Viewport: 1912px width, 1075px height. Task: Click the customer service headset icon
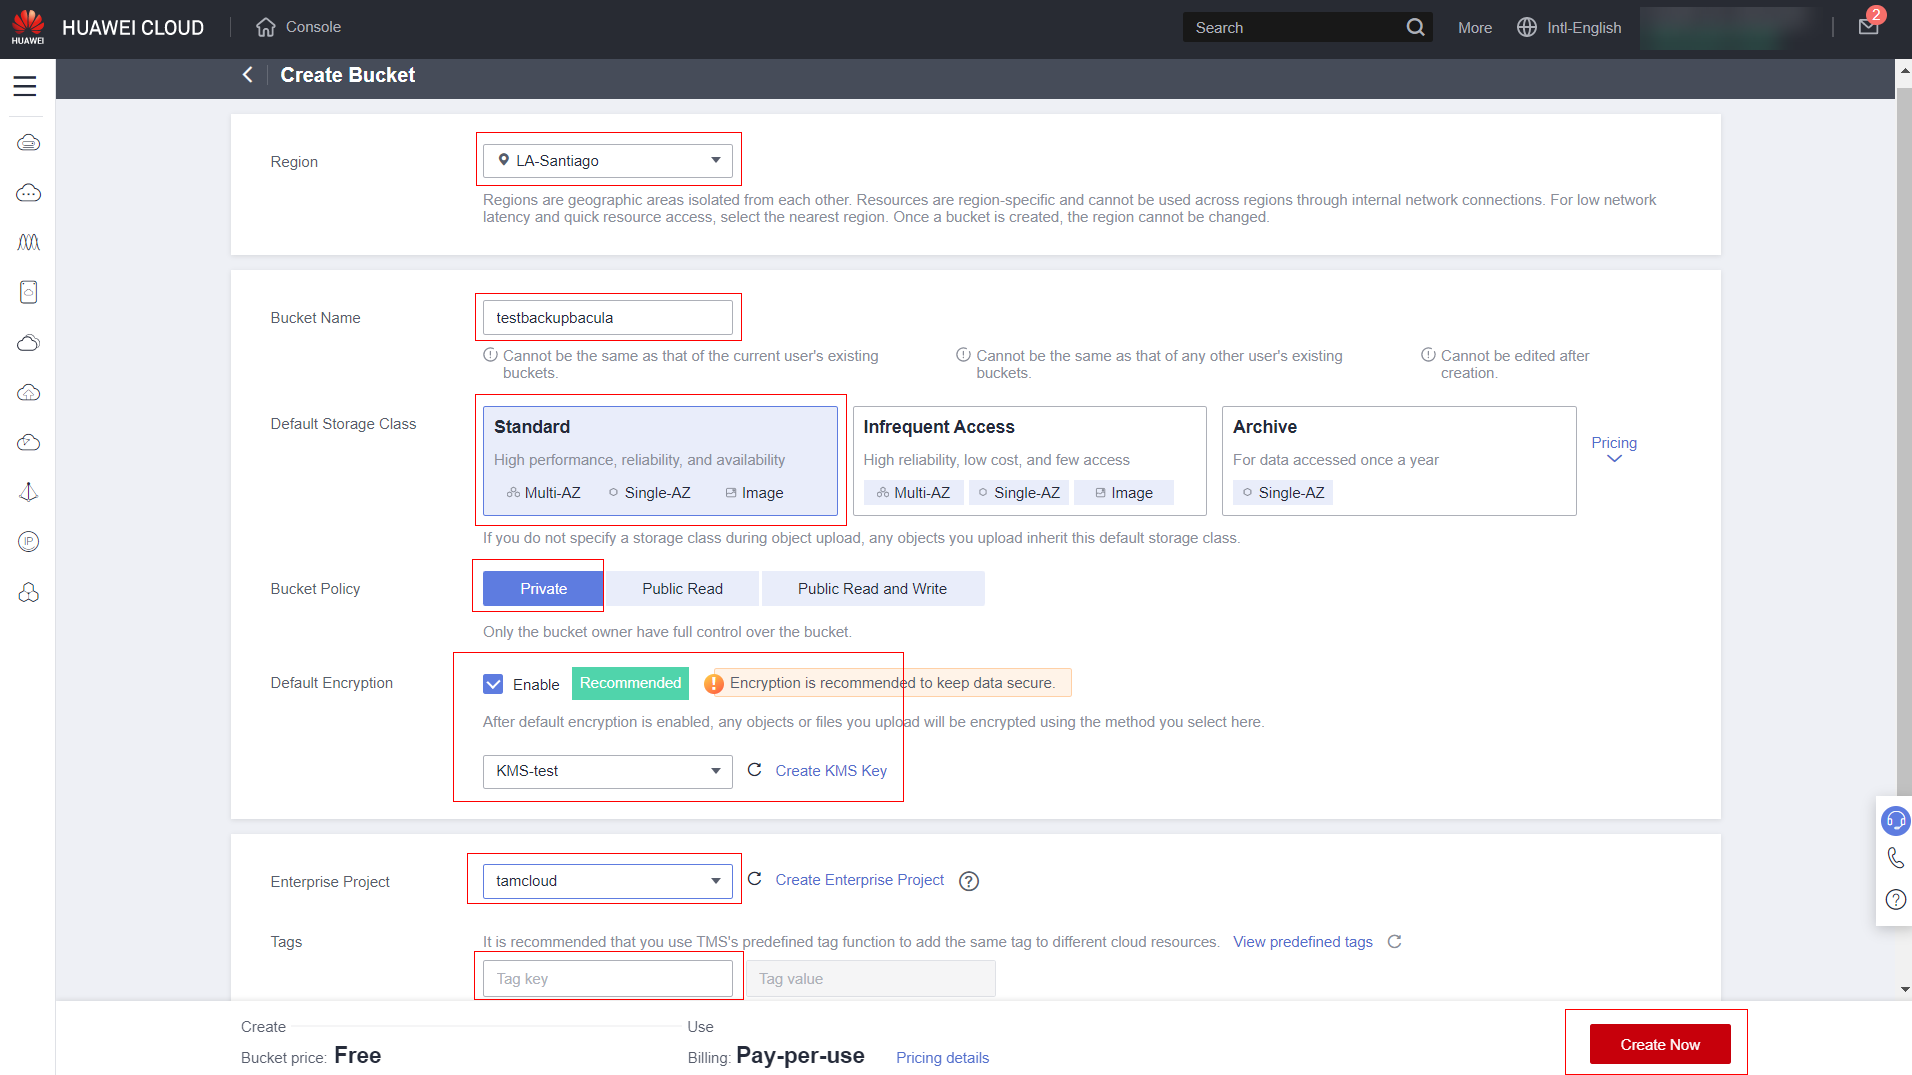coord(1895,821)
